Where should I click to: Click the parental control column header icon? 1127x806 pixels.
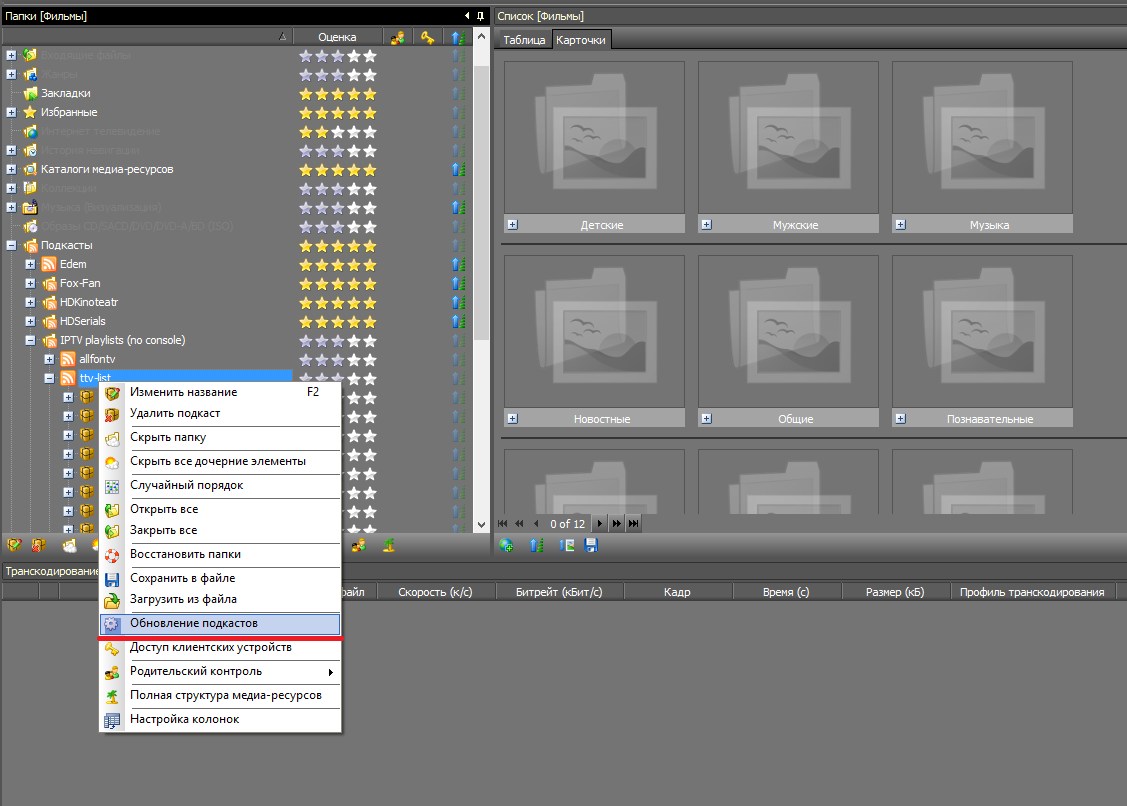coord(398,37)
